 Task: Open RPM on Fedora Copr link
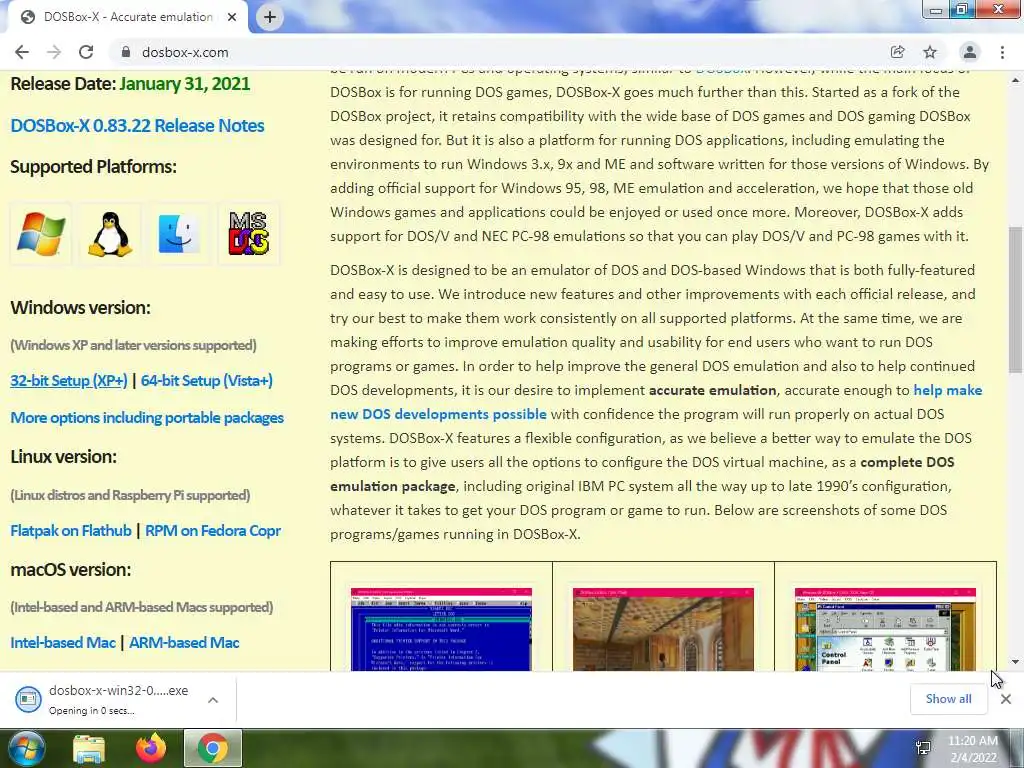212,531
